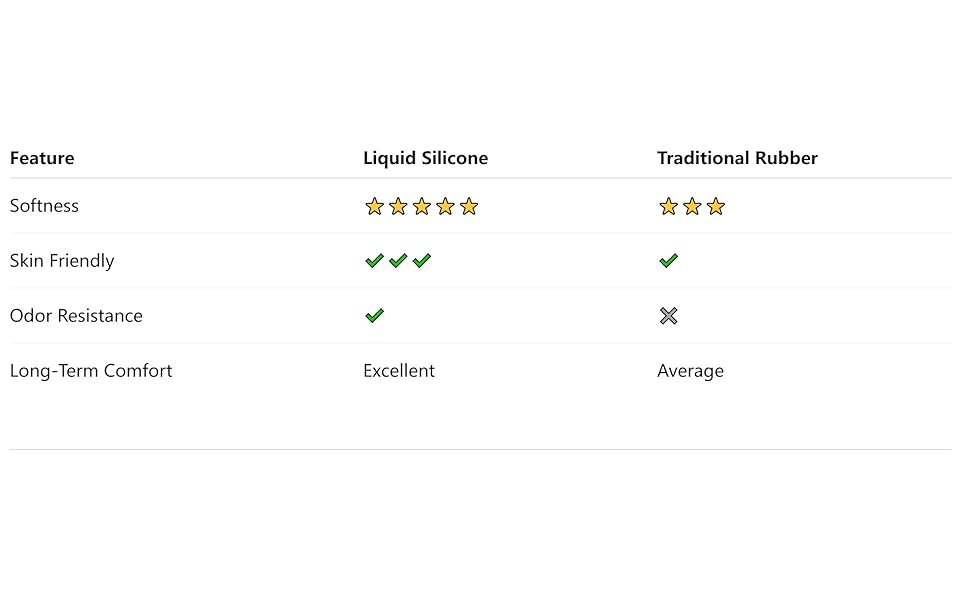This screenshot has width=970, height=600.
Task: Click Liquid Silicone's Odor Resistance checkmark
Action: click(x=374, y=316)
